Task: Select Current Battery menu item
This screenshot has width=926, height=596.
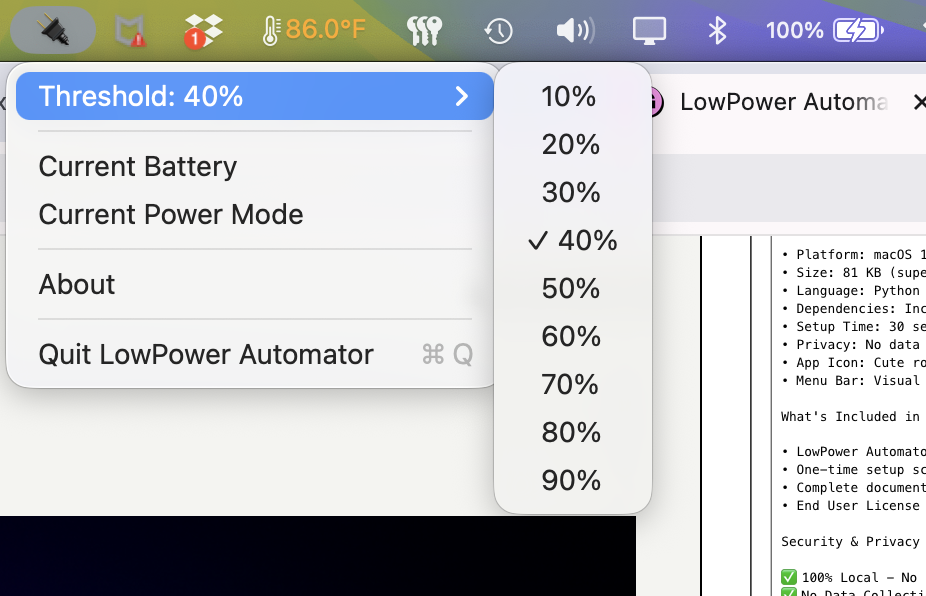Action: coord(137,166)
